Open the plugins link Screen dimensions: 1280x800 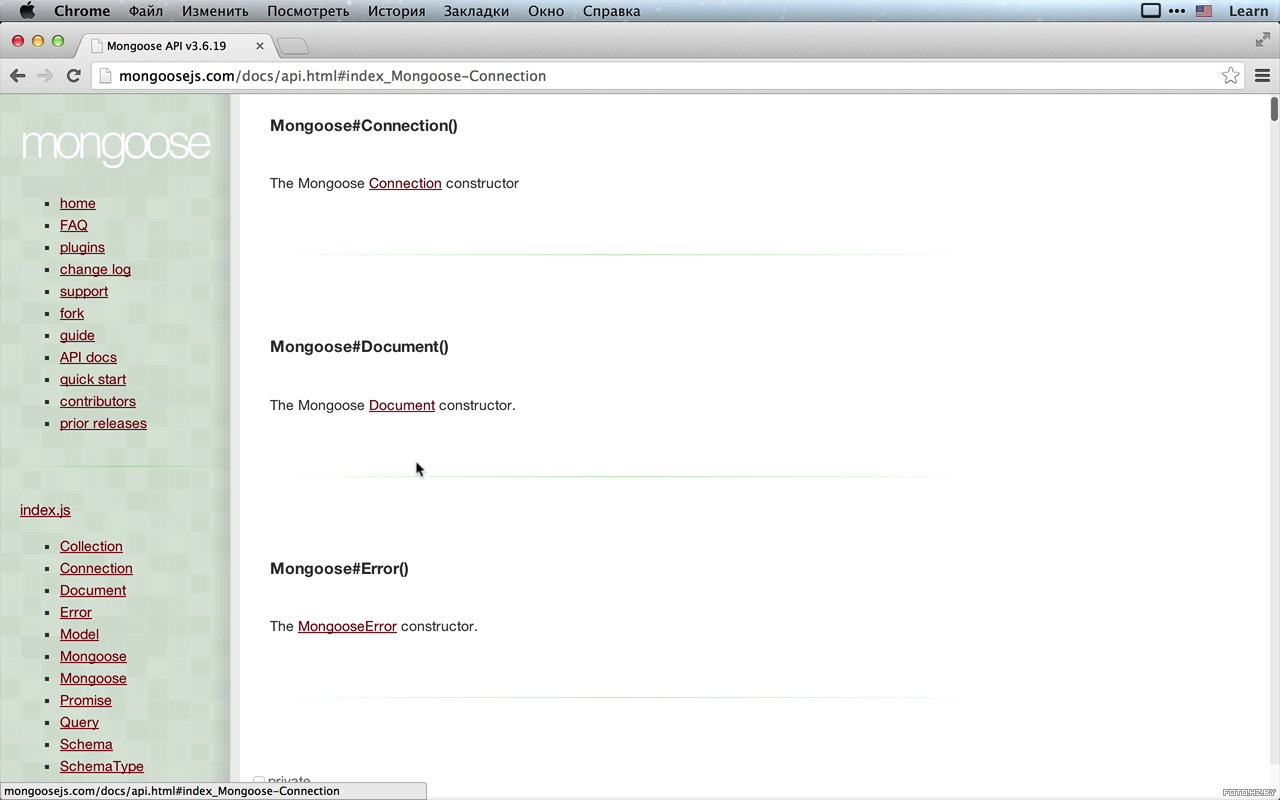(x=82, y=247)
